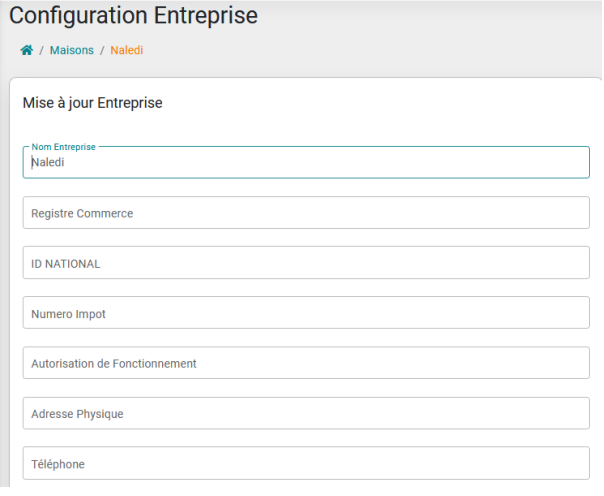Select the 'Configuration Entreprise' page title

[133, 16]
